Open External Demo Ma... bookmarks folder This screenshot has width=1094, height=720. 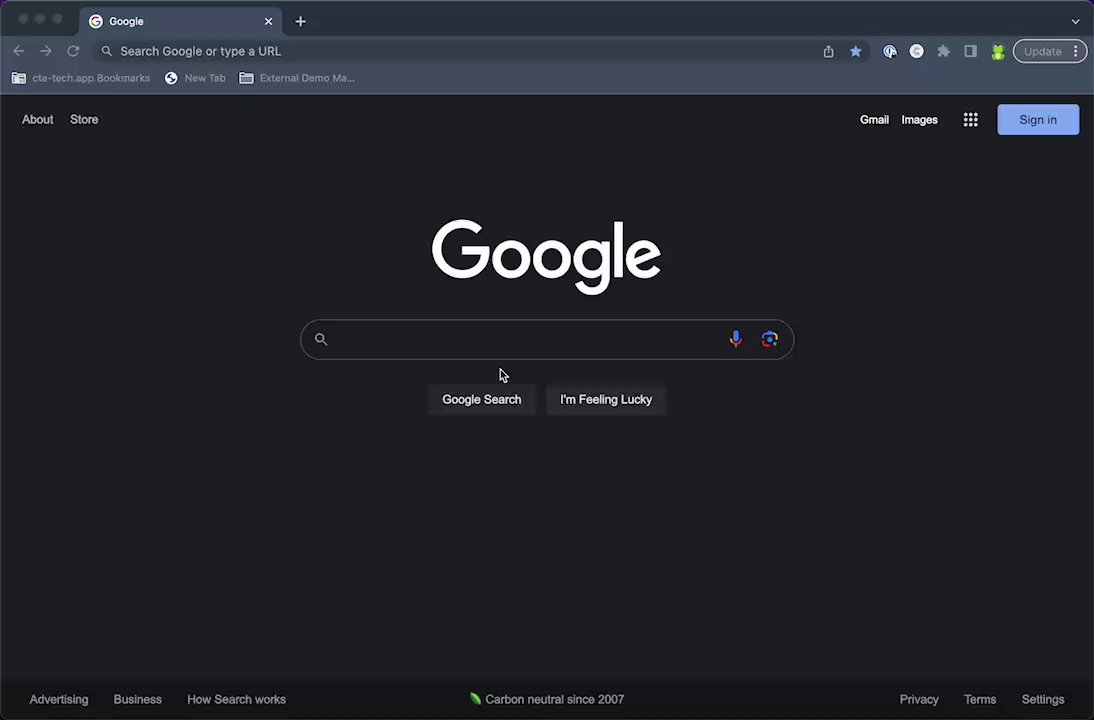coord(297,78)
